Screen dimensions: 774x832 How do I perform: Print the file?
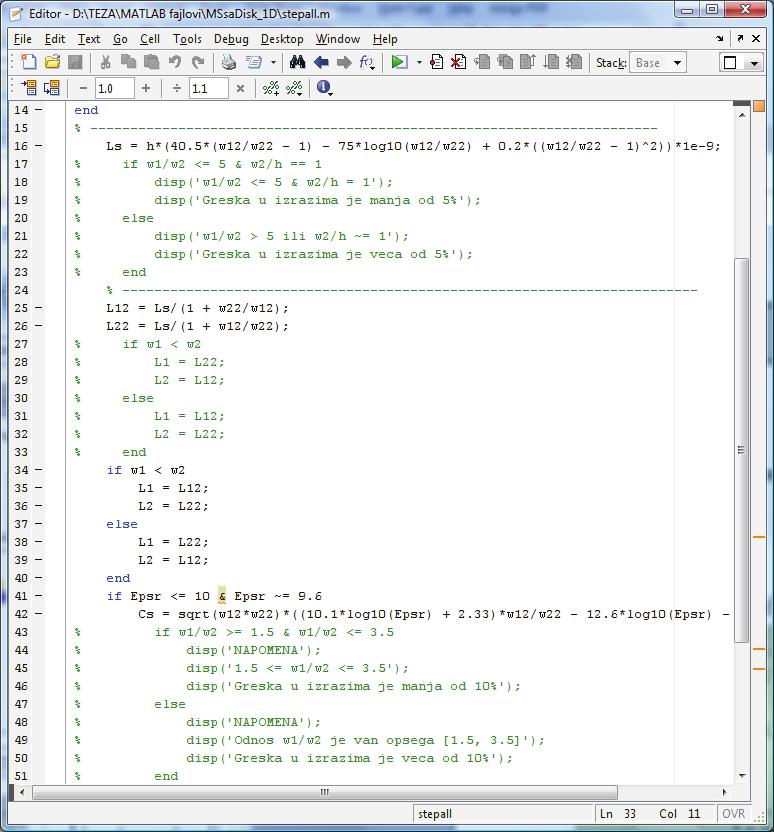tap(229, 62)
